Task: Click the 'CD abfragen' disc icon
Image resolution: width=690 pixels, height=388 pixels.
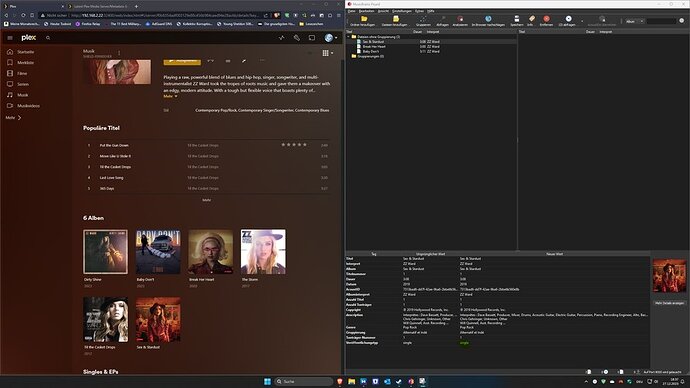Action: [x=568, y=19]
